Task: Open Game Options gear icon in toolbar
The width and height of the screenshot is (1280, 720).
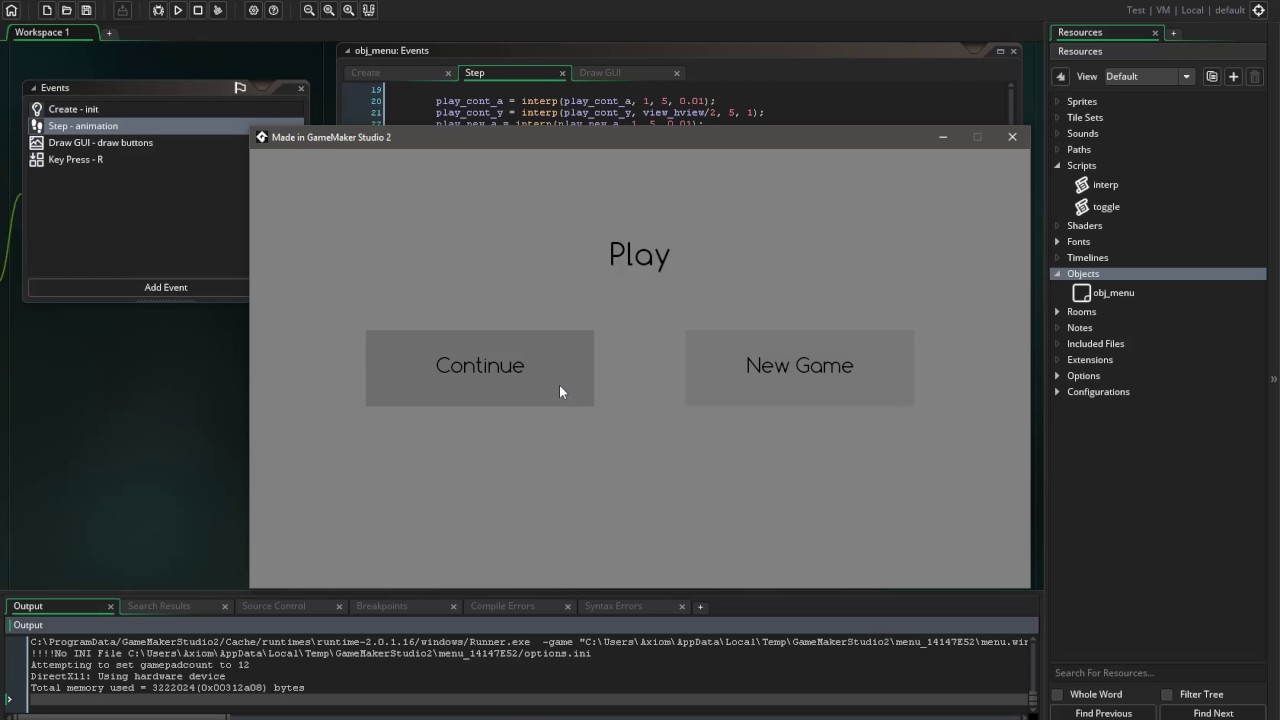Action: pyautogui.click(x=253, y=10)
